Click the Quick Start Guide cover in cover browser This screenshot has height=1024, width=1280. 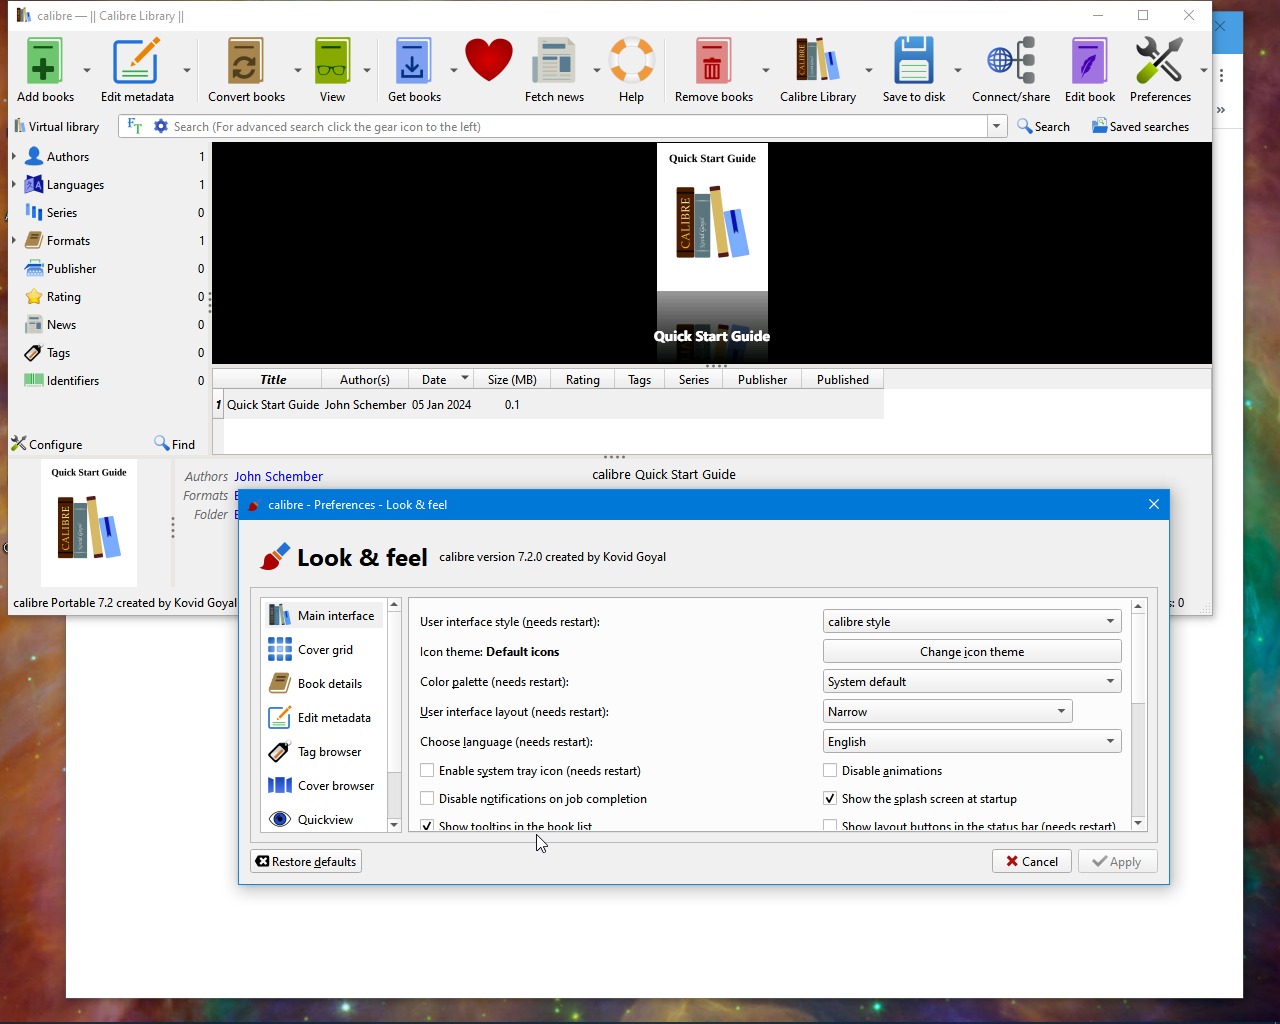(712, 217)
